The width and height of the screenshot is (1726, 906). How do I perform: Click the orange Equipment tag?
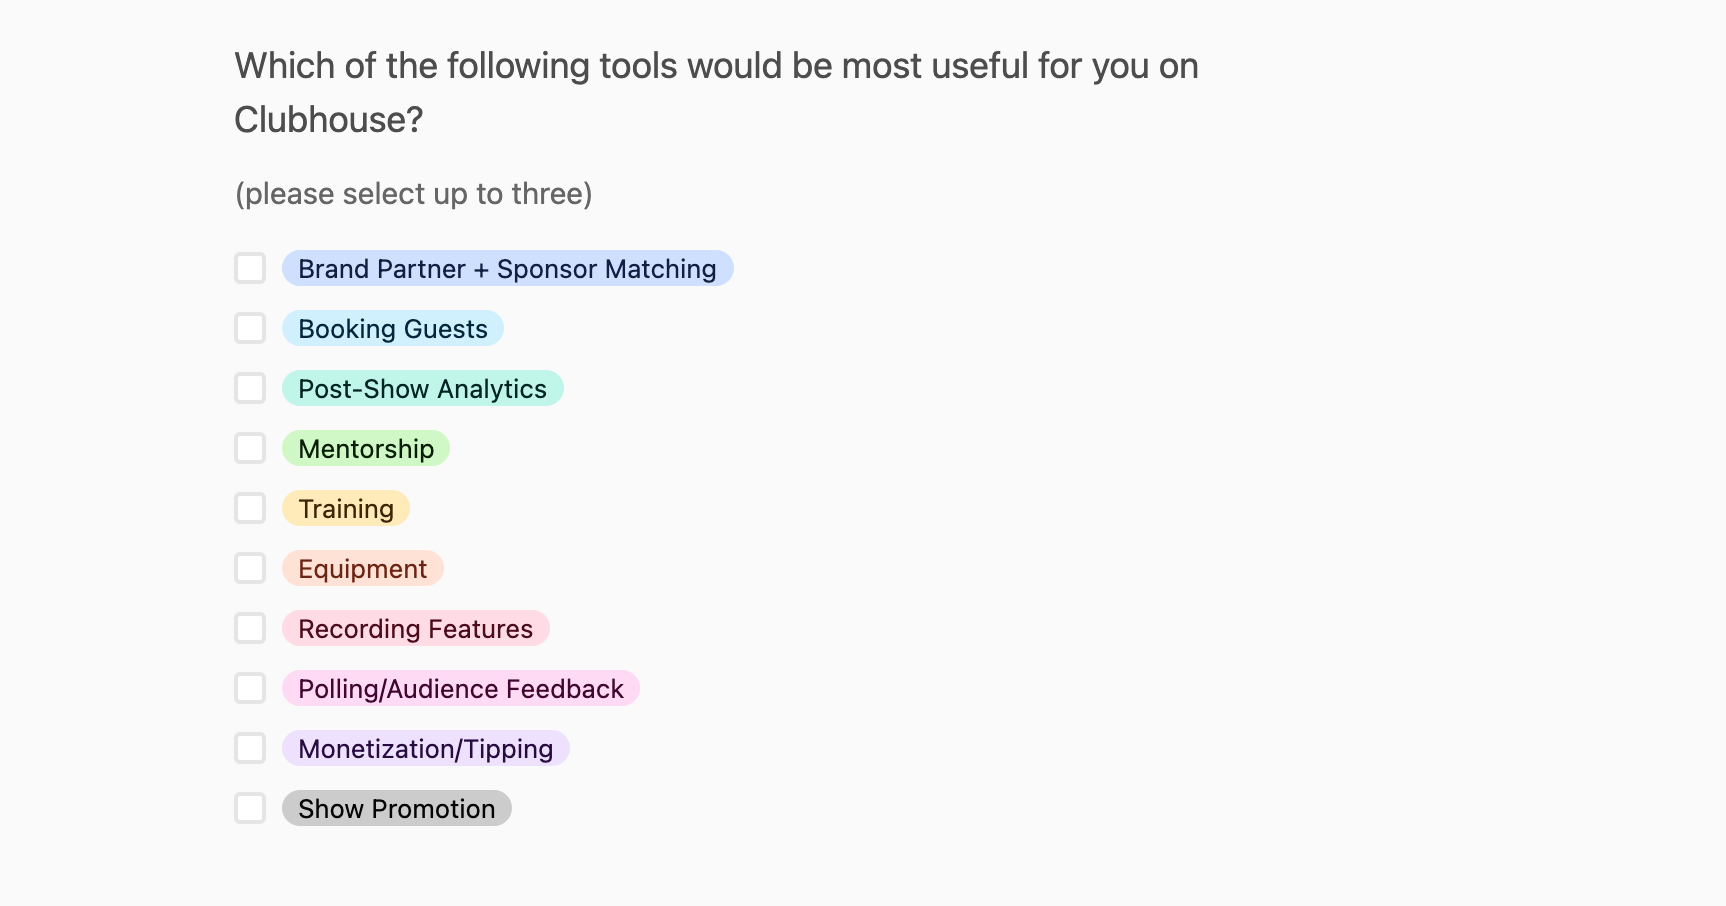pyautogui.click(x=363, y=568)
